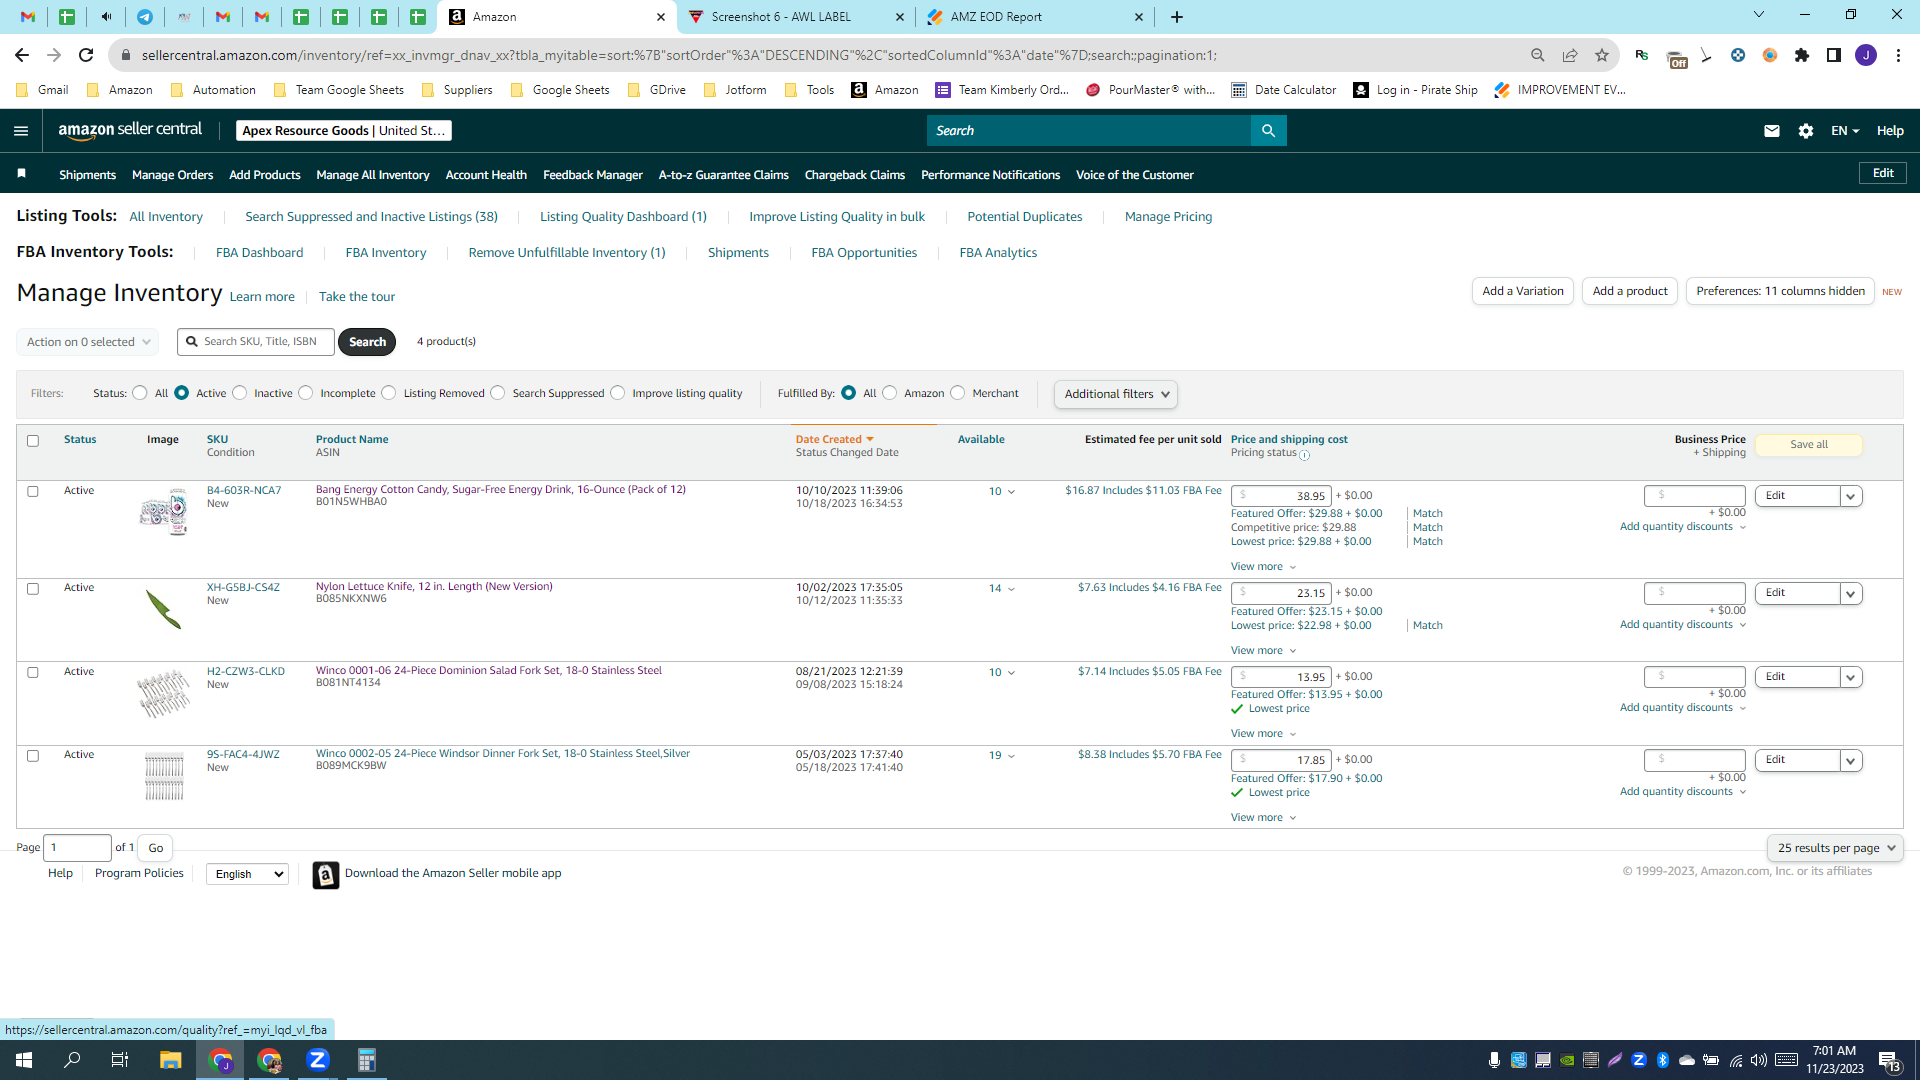Open the EN language selector in header
1920x1080 pixels.
pyautogui.click(x=1845, y=131)
